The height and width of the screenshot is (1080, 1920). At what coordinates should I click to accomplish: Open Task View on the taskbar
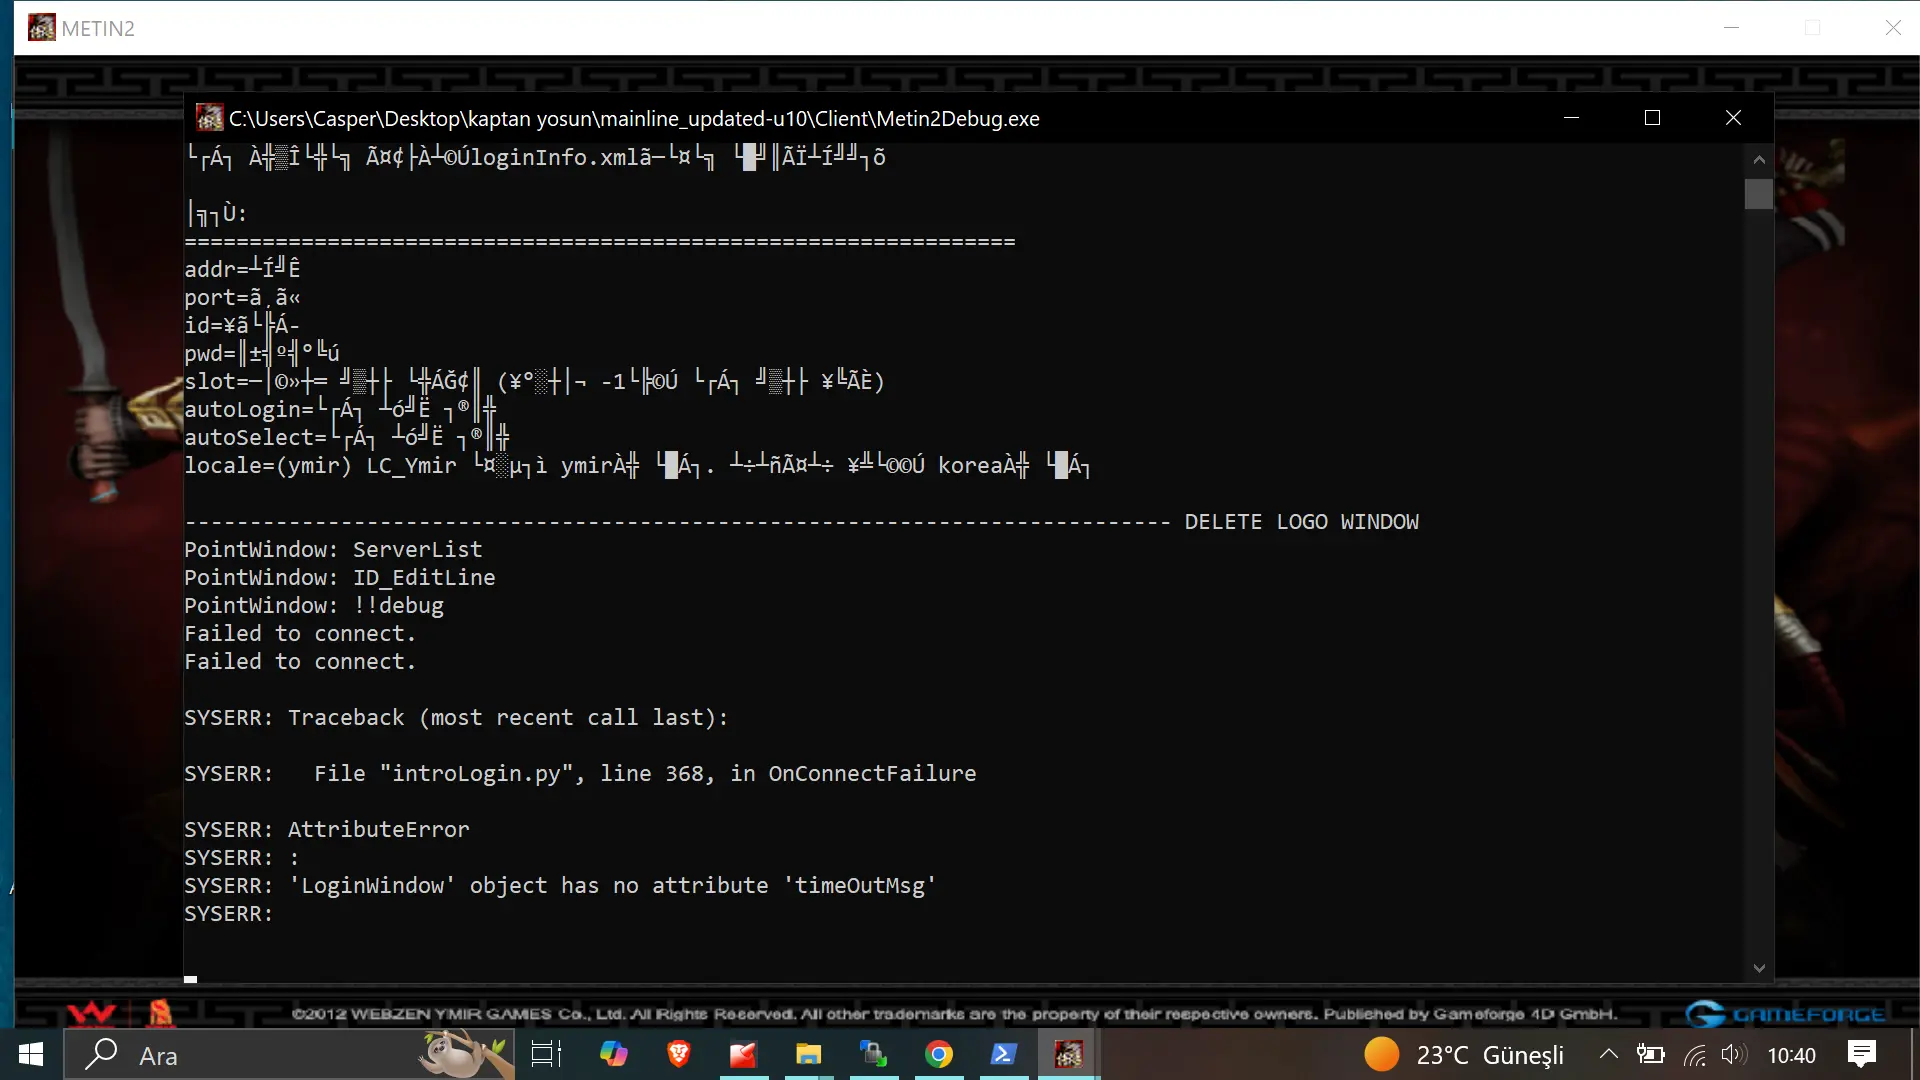(546, 1055)
